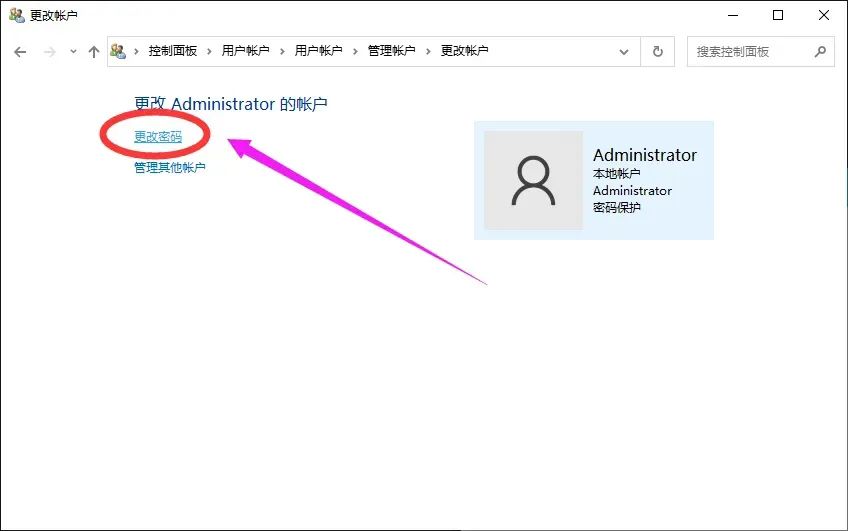The width and height of the screenshot is (848, 531).
Task: Open the recent locations dropdown arrow
Action: [73, 52]
